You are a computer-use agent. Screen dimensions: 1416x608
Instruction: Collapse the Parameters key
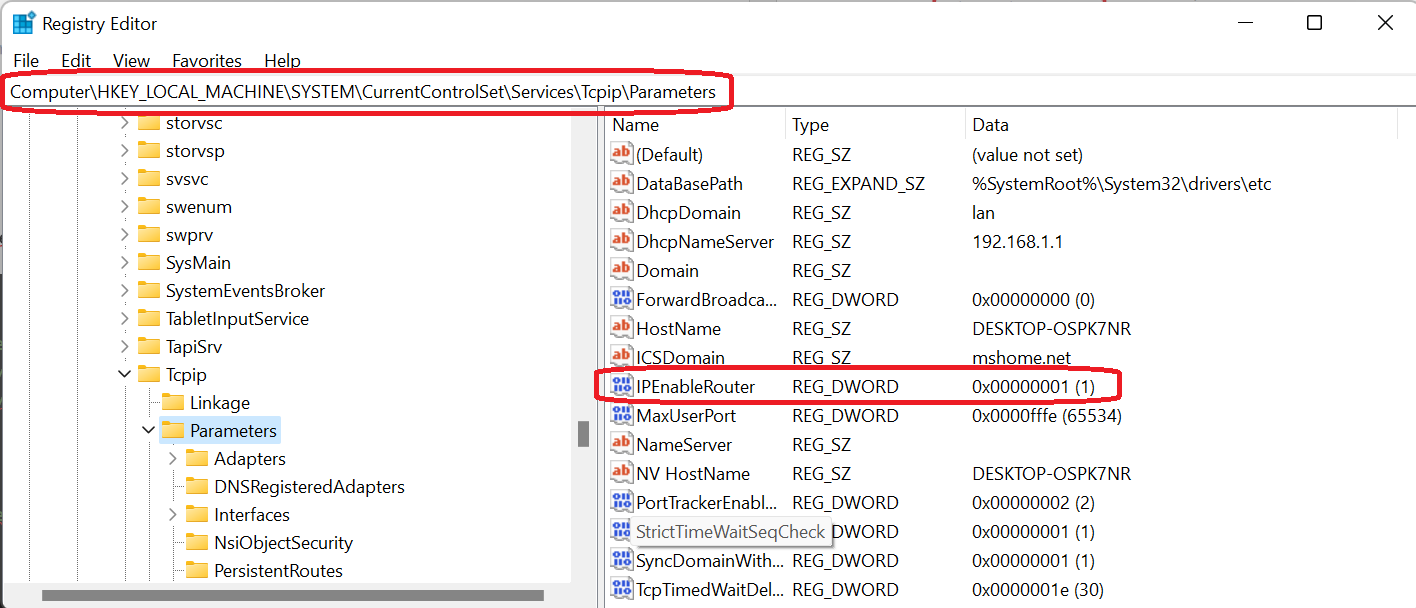tap(148, 431)
